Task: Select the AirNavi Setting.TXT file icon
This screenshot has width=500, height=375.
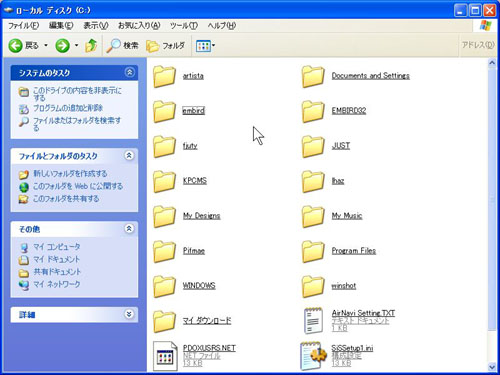Action: pyautogui.click(x=313, y=321)
